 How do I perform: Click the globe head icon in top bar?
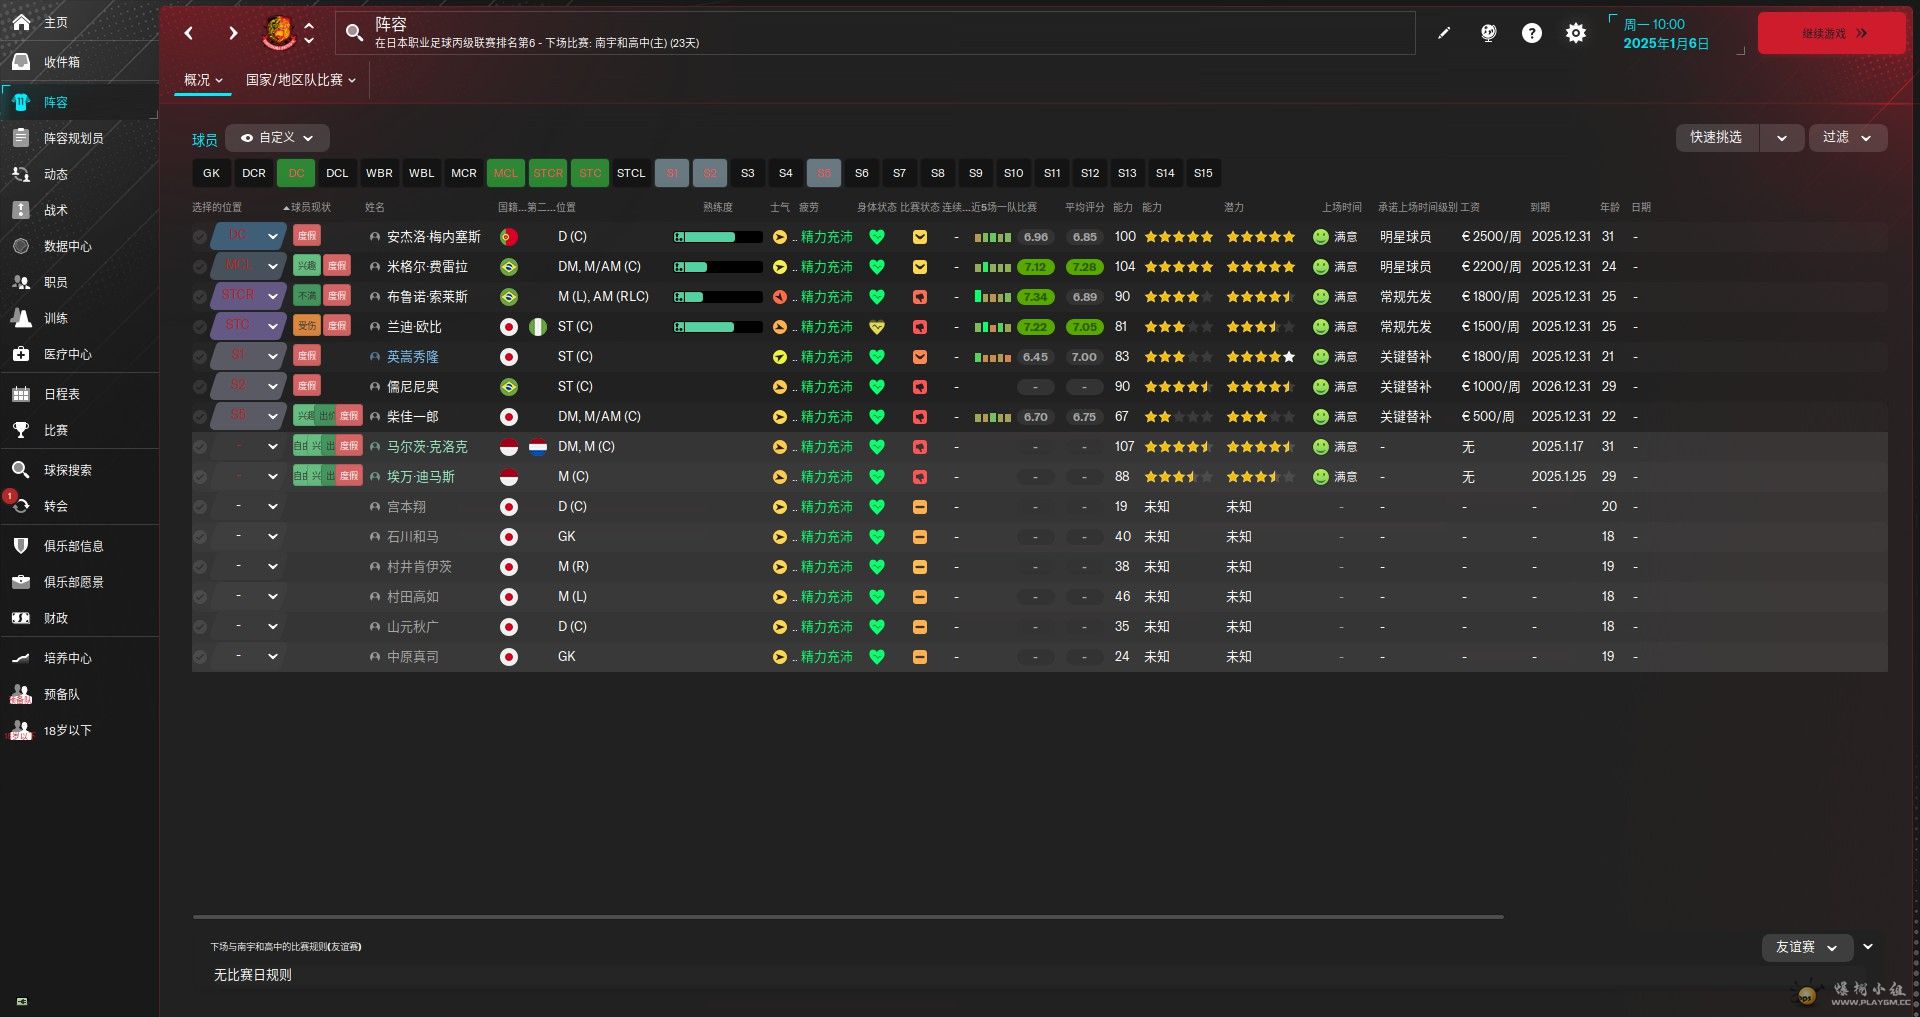[x=1488, y=33]
